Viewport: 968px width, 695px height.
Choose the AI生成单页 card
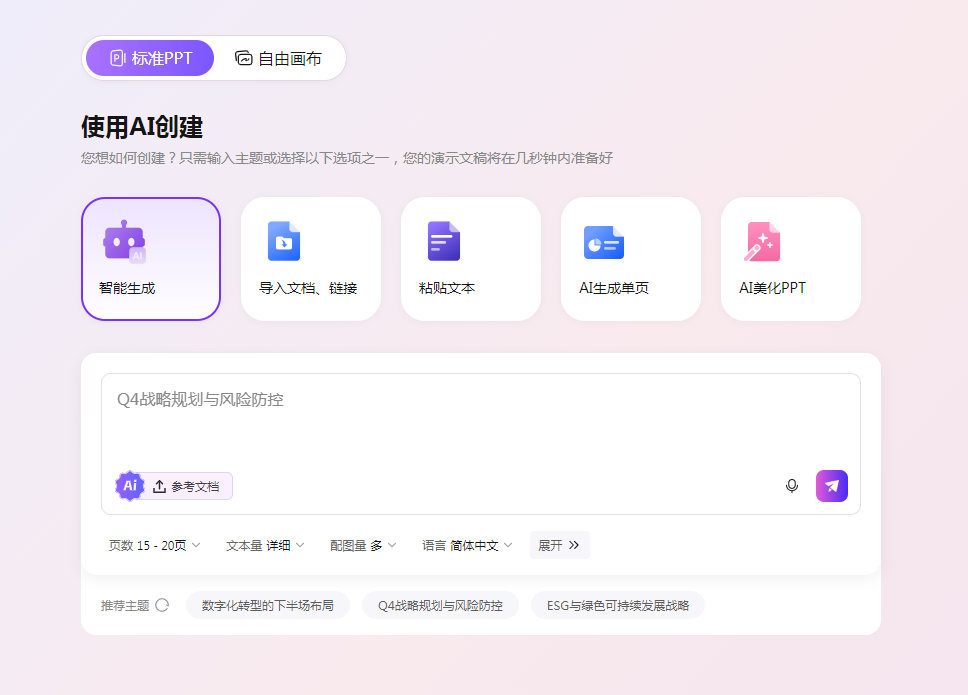click(x=630, y=259)
